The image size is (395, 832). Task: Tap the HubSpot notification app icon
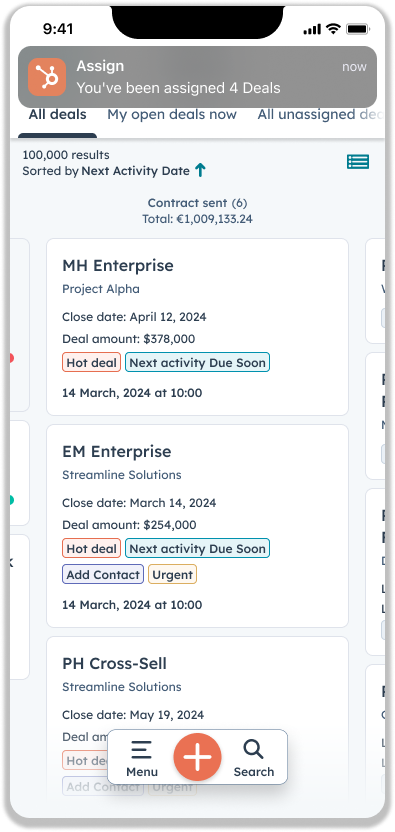(47, 77)
